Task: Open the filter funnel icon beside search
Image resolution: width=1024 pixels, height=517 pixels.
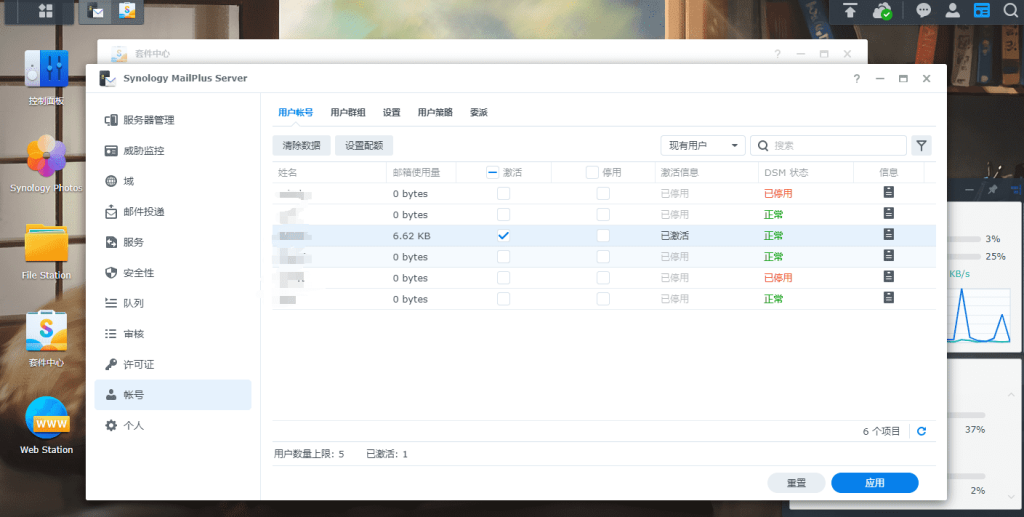Action: coord(921,146)
